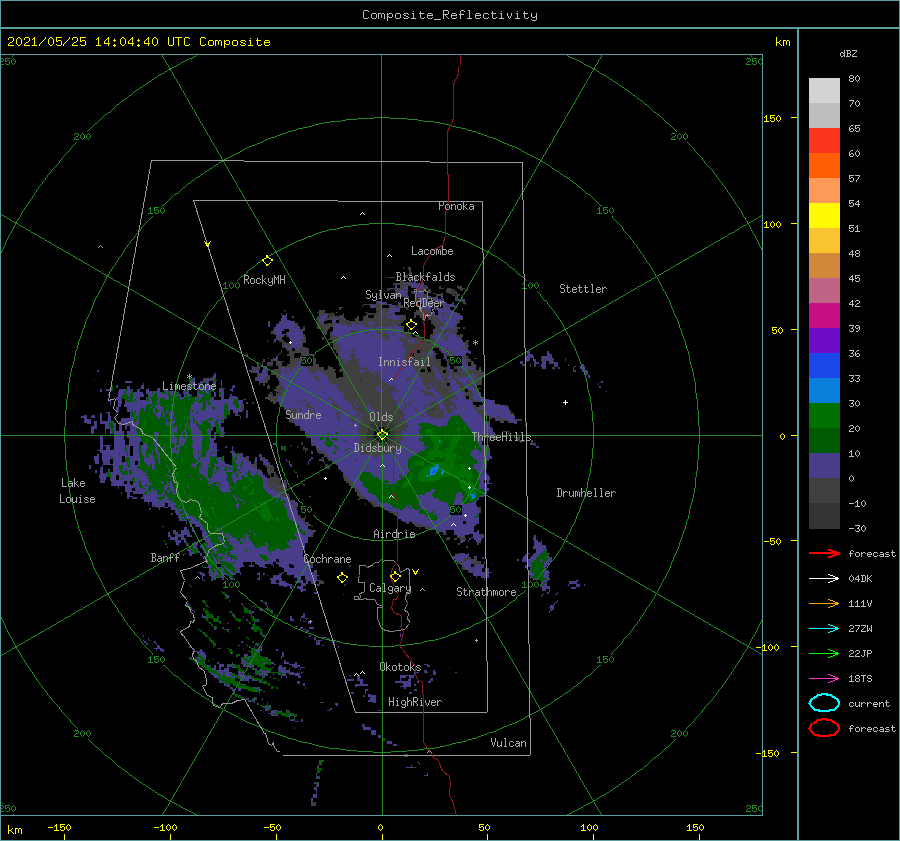Click the Strathmore label
Viewport: 900px width, 841px height.
pos(487,592)
